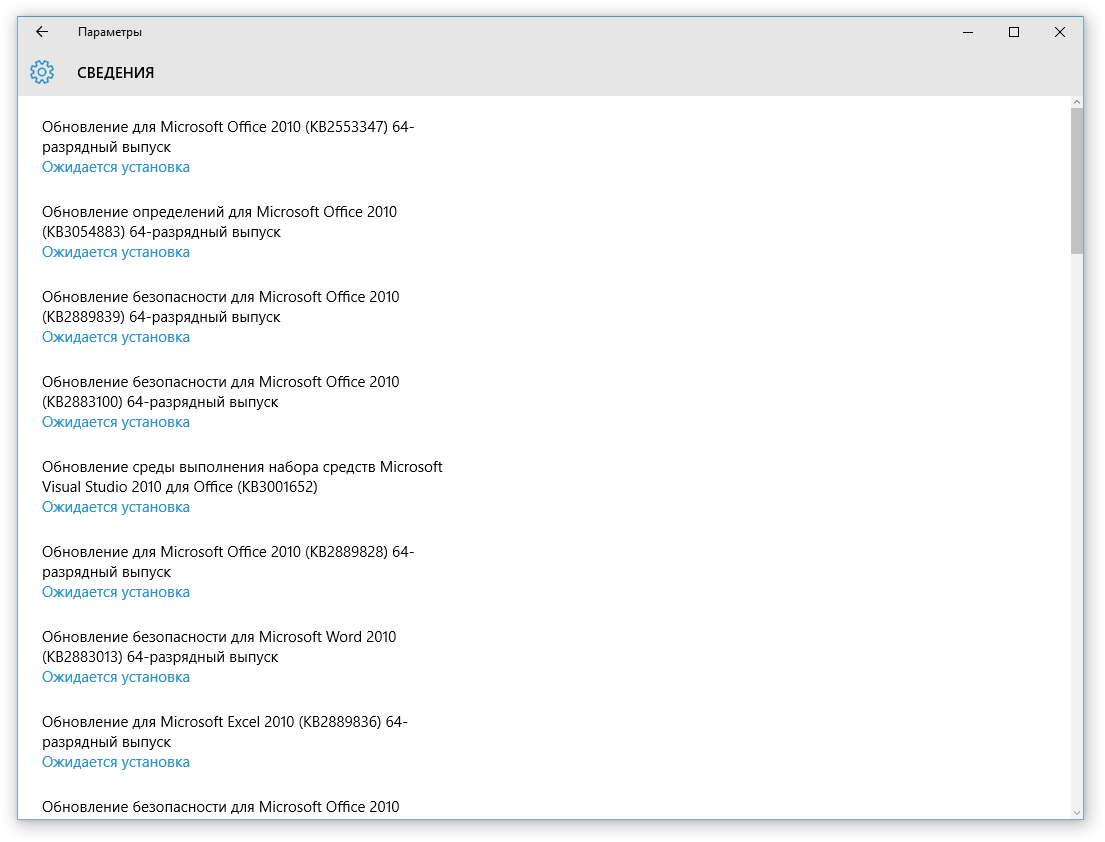Click the Microsoft Excel 2010 update title
Screen dimensions: 1105x842
click(225, 732)
